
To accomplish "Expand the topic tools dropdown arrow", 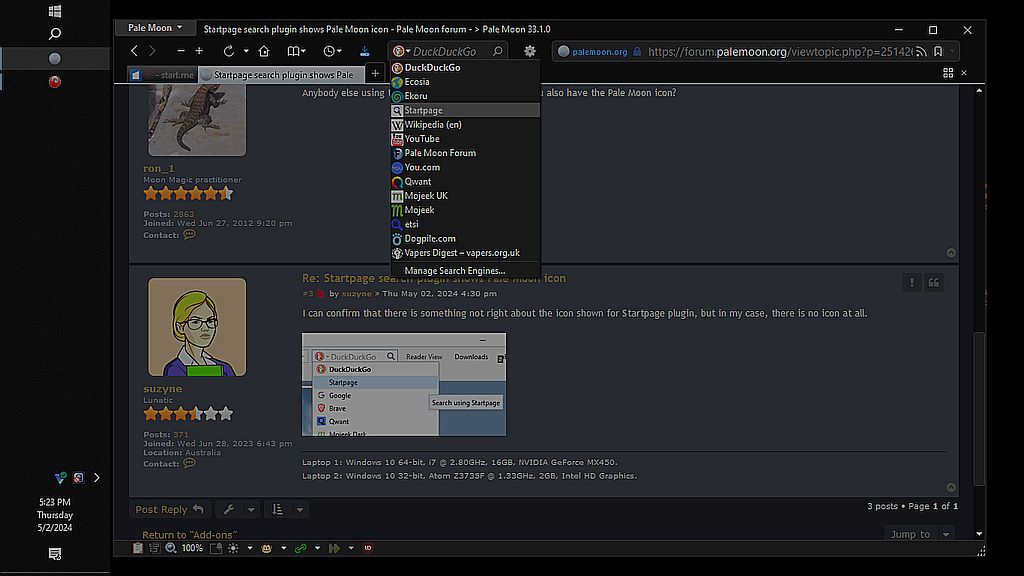I will (251, 509).
